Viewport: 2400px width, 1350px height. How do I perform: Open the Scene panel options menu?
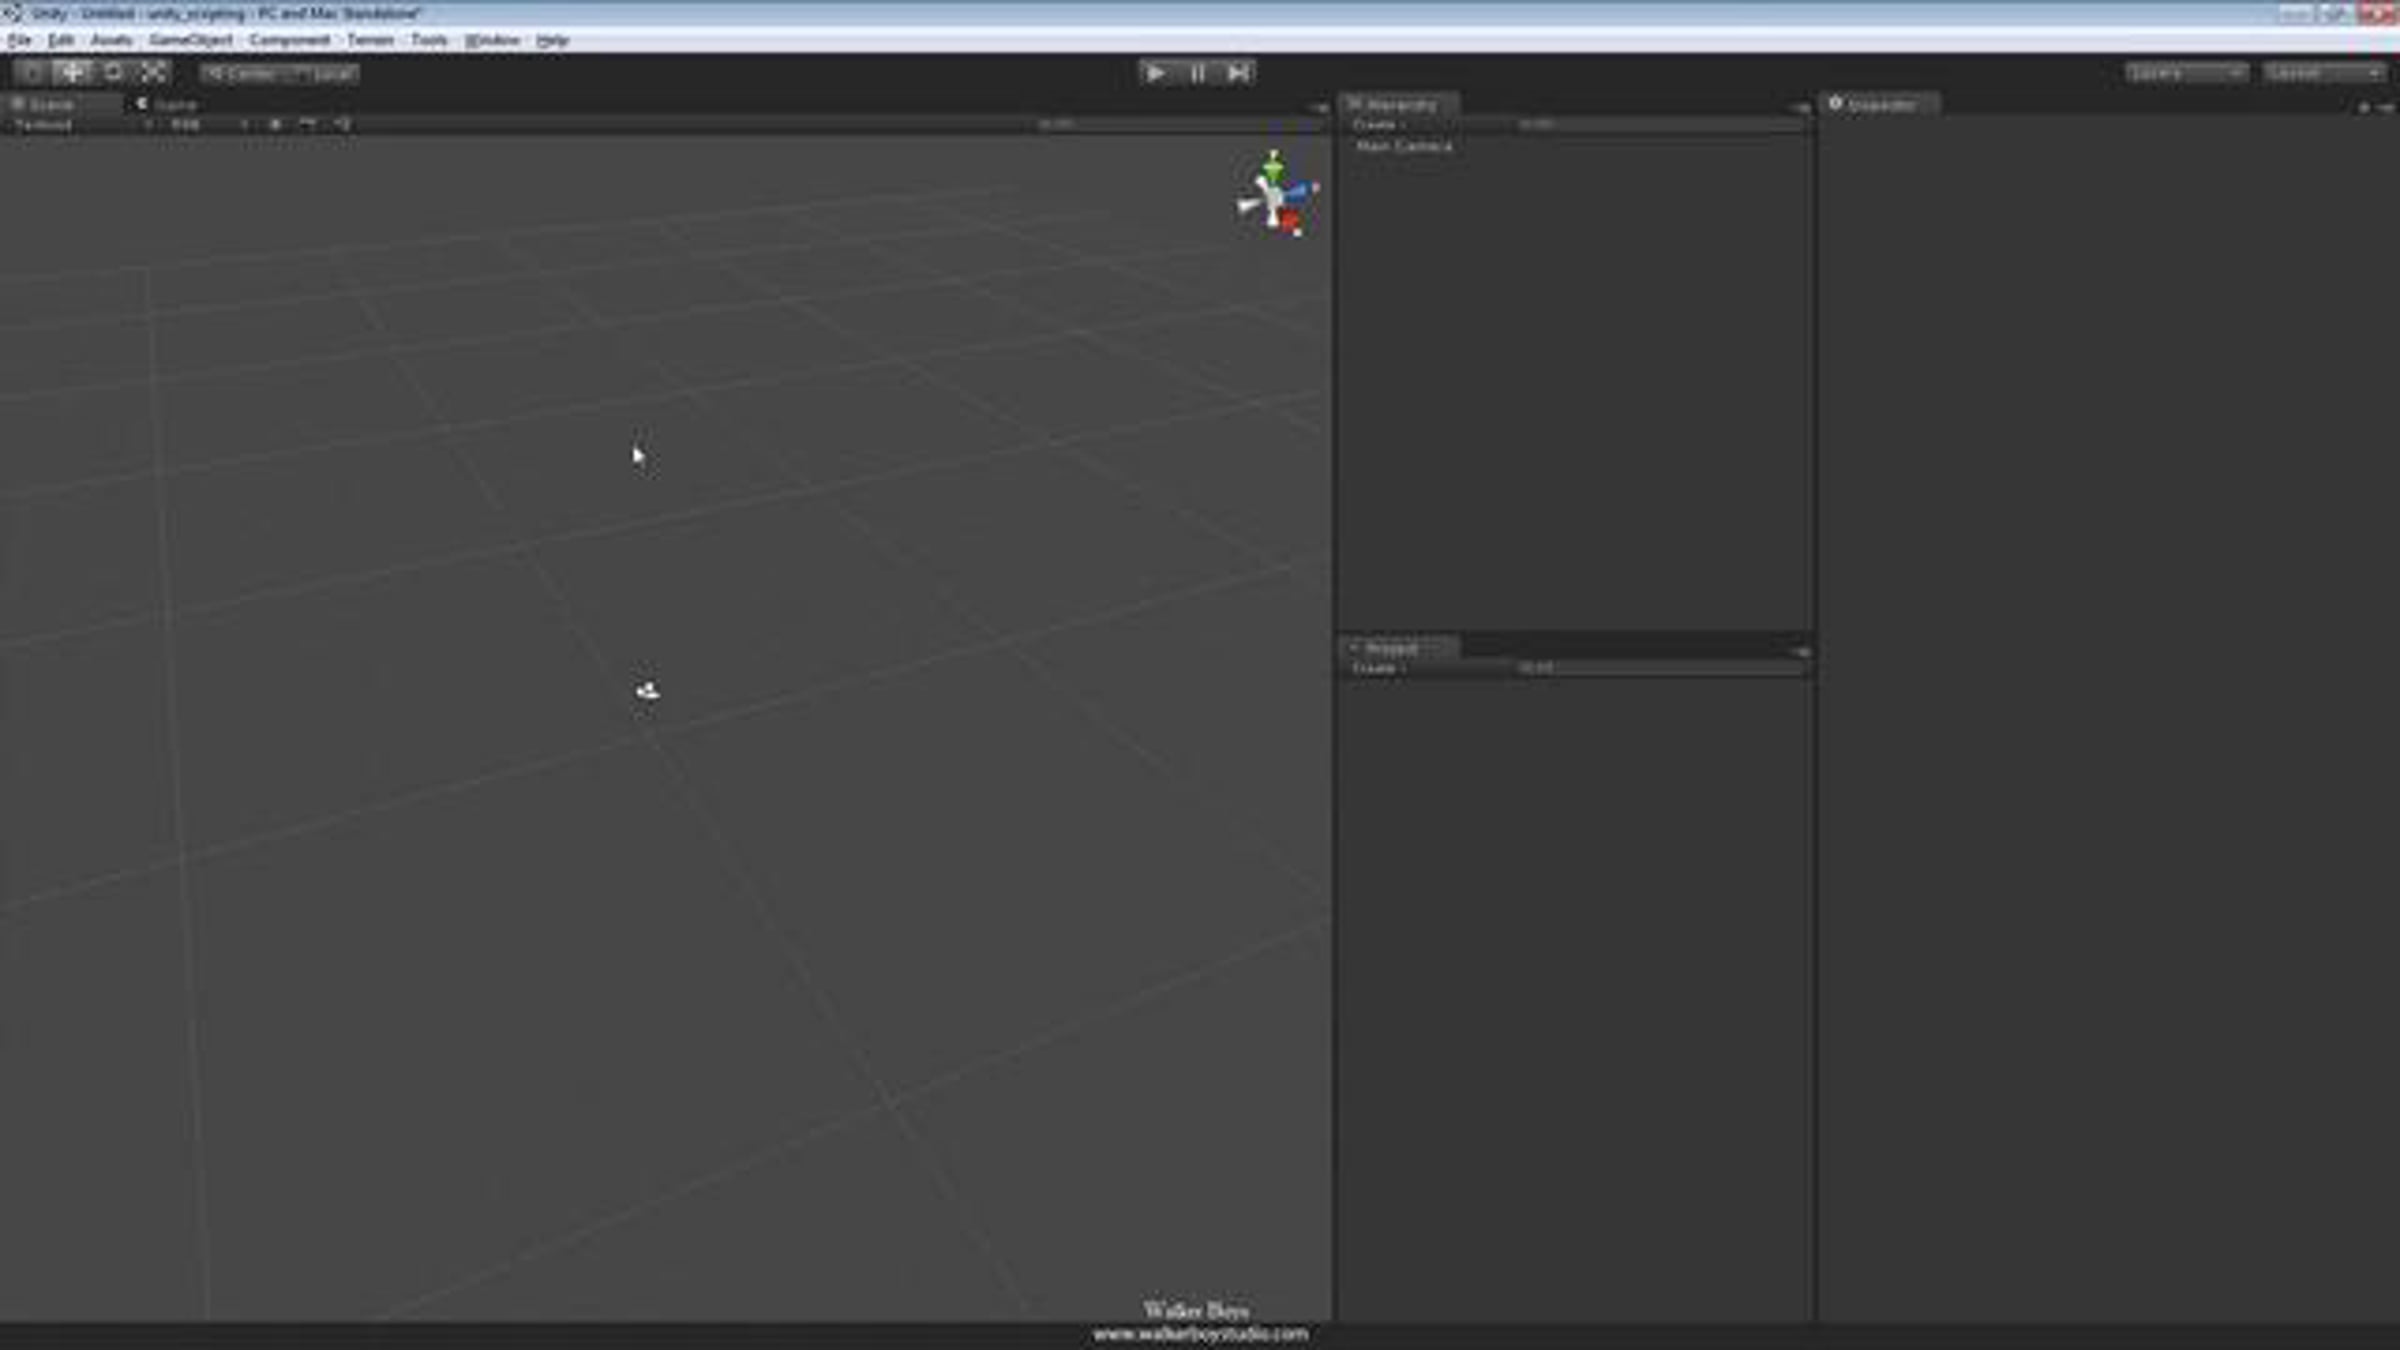pos(1320,107)
